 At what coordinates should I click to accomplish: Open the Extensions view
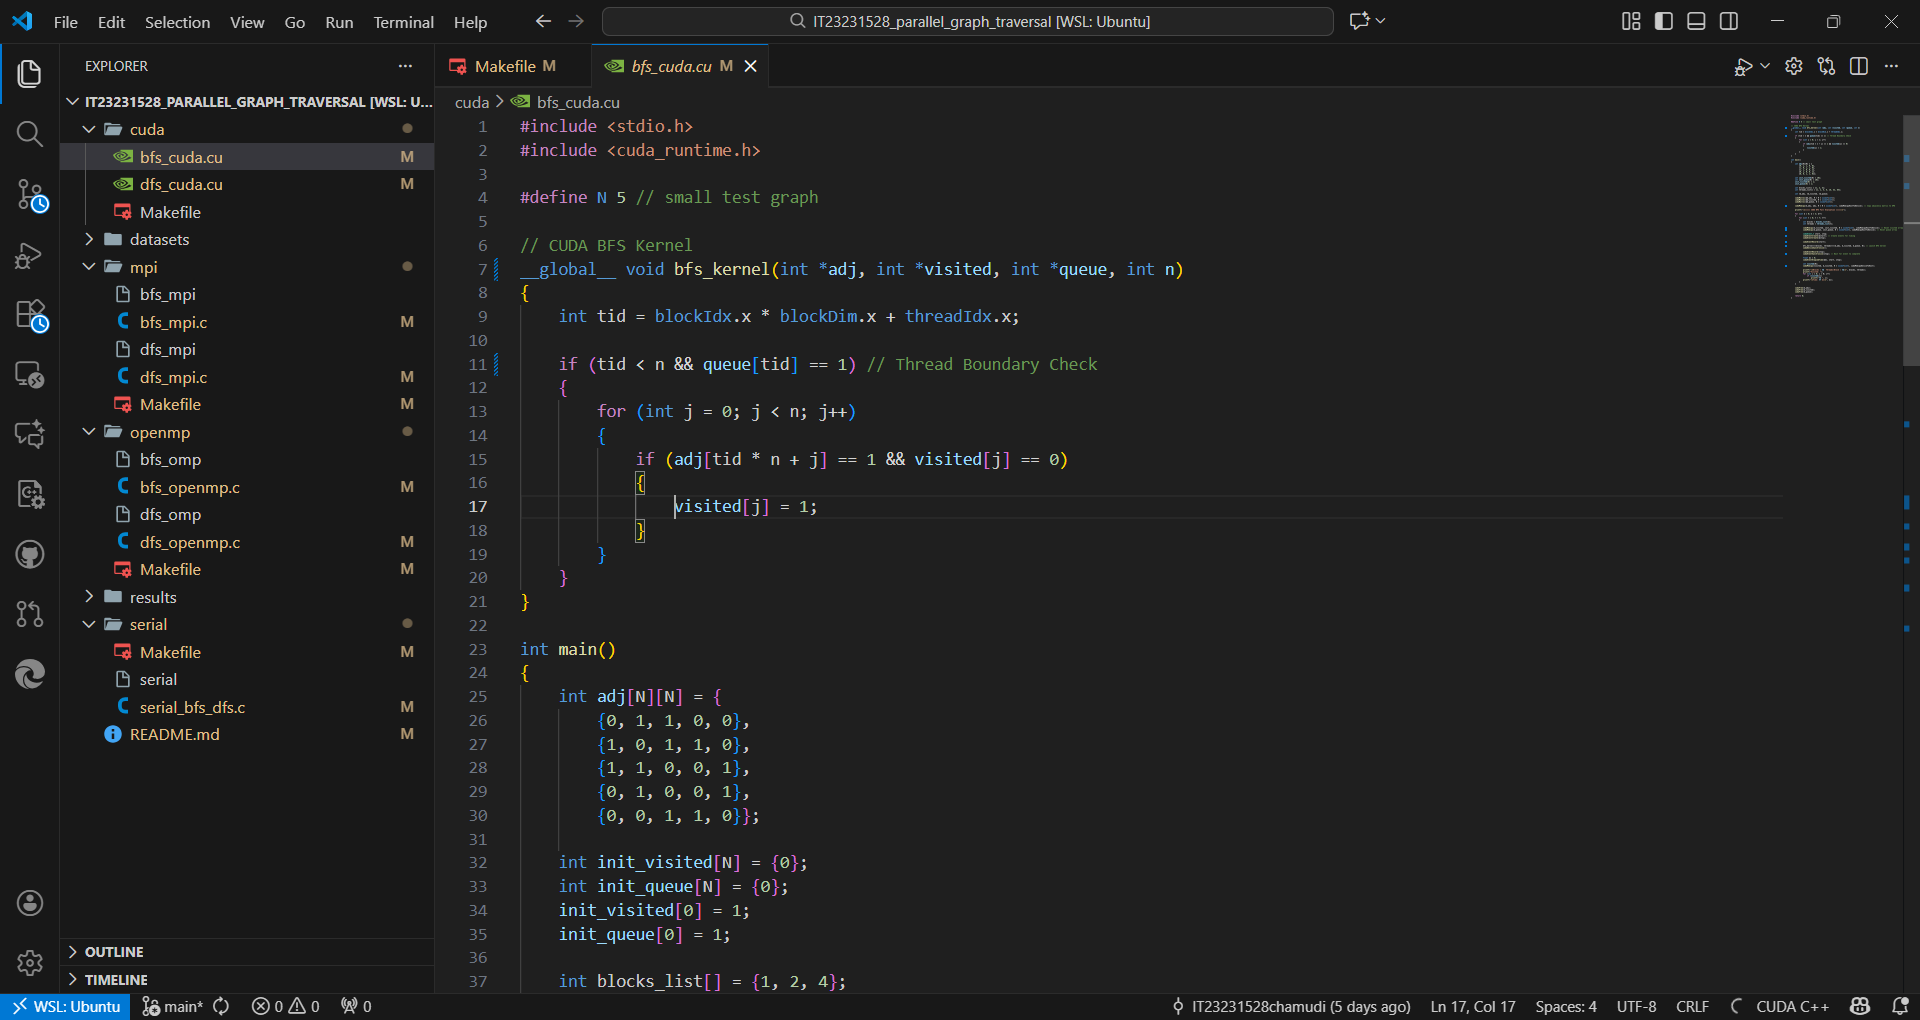30,315
